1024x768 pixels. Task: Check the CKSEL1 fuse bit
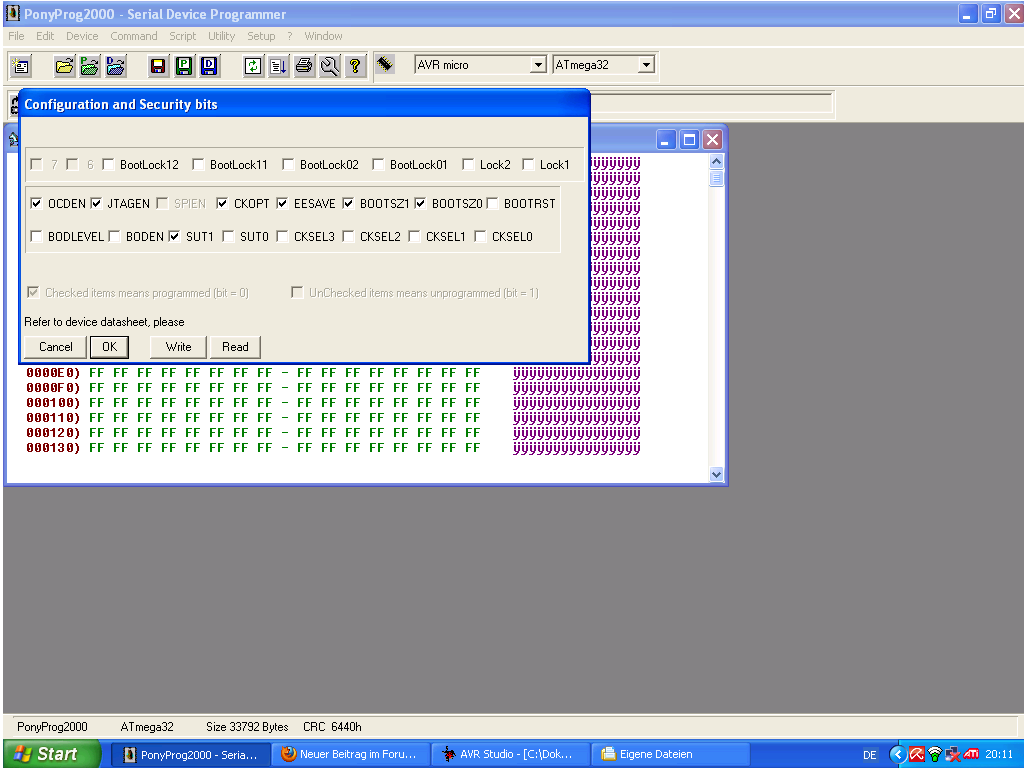click(415, 236)
